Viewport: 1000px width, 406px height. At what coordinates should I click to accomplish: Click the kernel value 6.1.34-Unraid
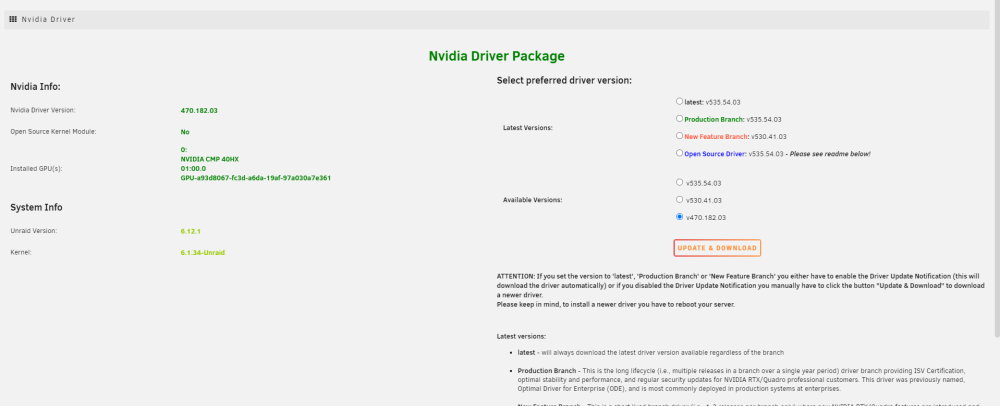203,252
